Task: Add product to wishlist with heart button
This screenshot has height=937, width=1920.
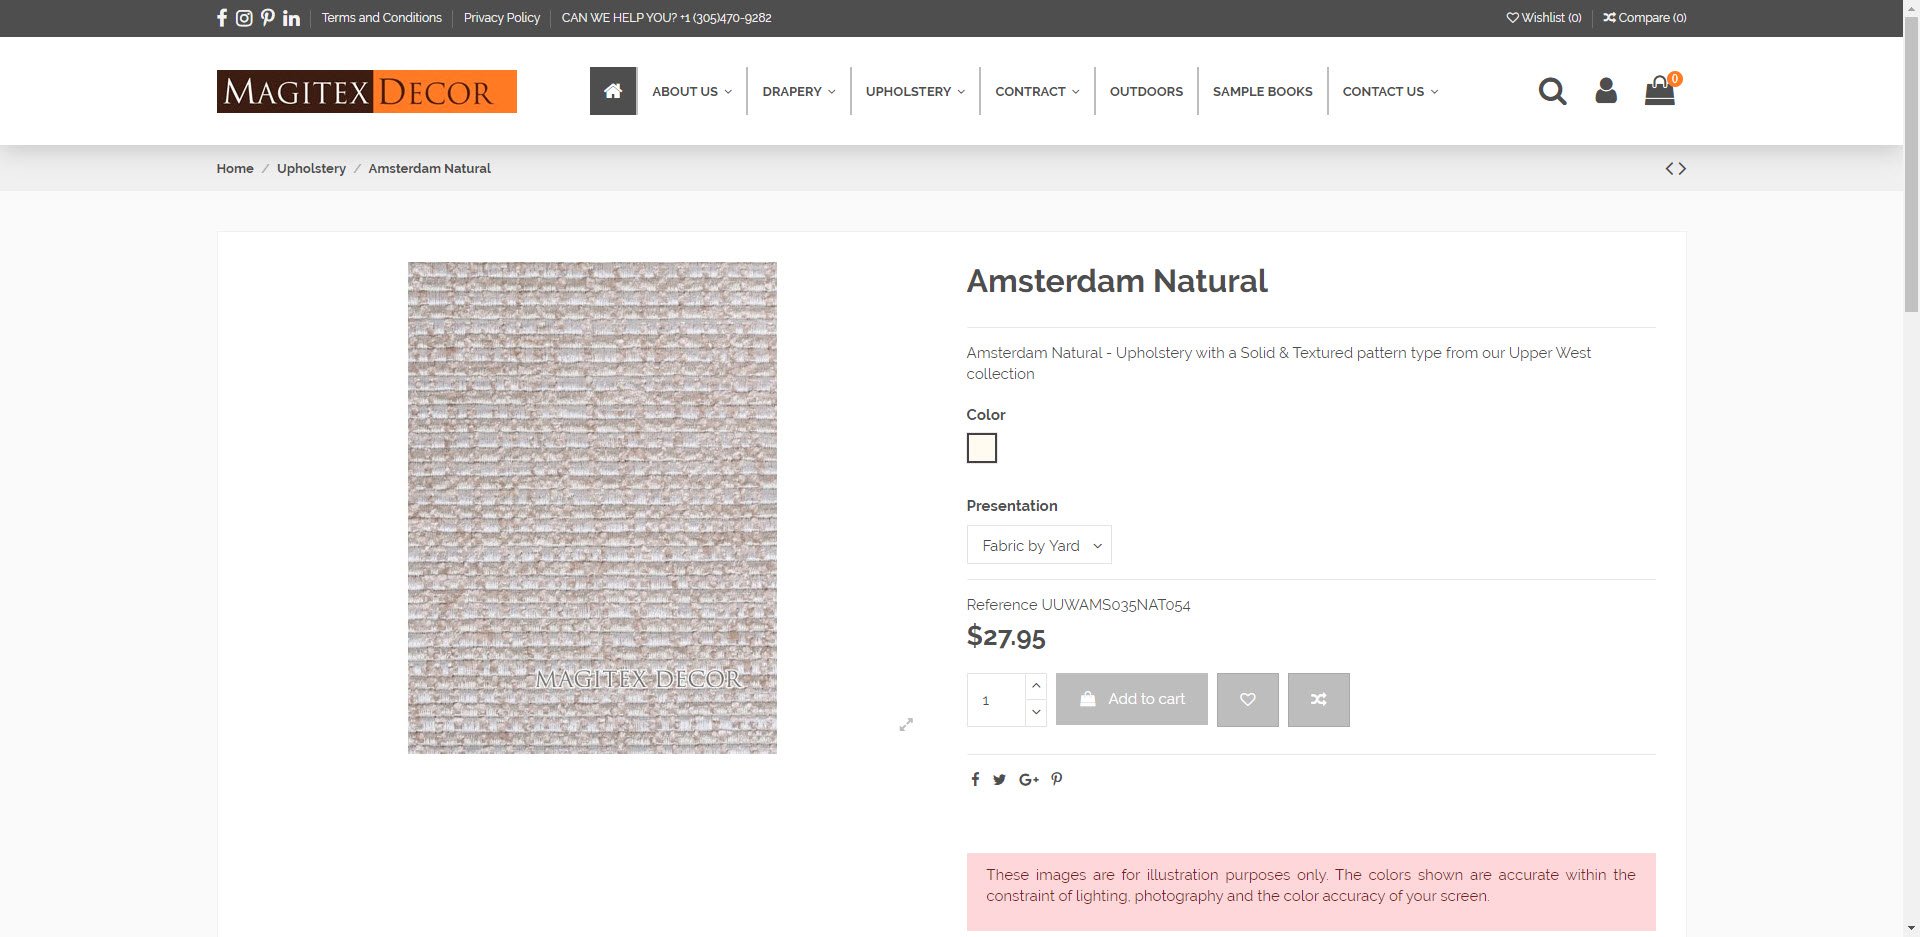Action: (1247, 699)
